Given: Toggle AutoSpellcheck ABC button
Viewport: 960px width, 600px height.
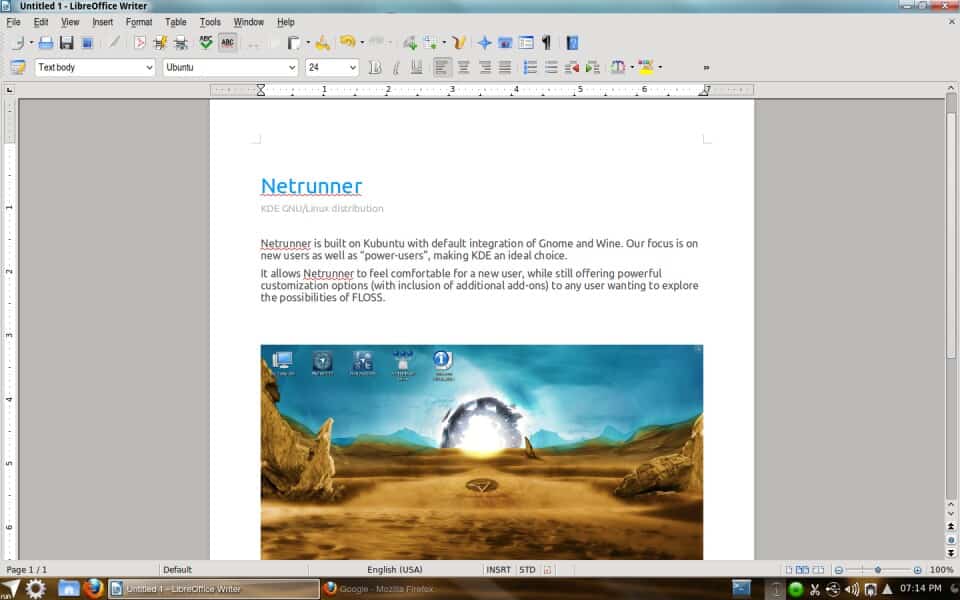Looking at the screenshot, I should click(x=227, y=43).
